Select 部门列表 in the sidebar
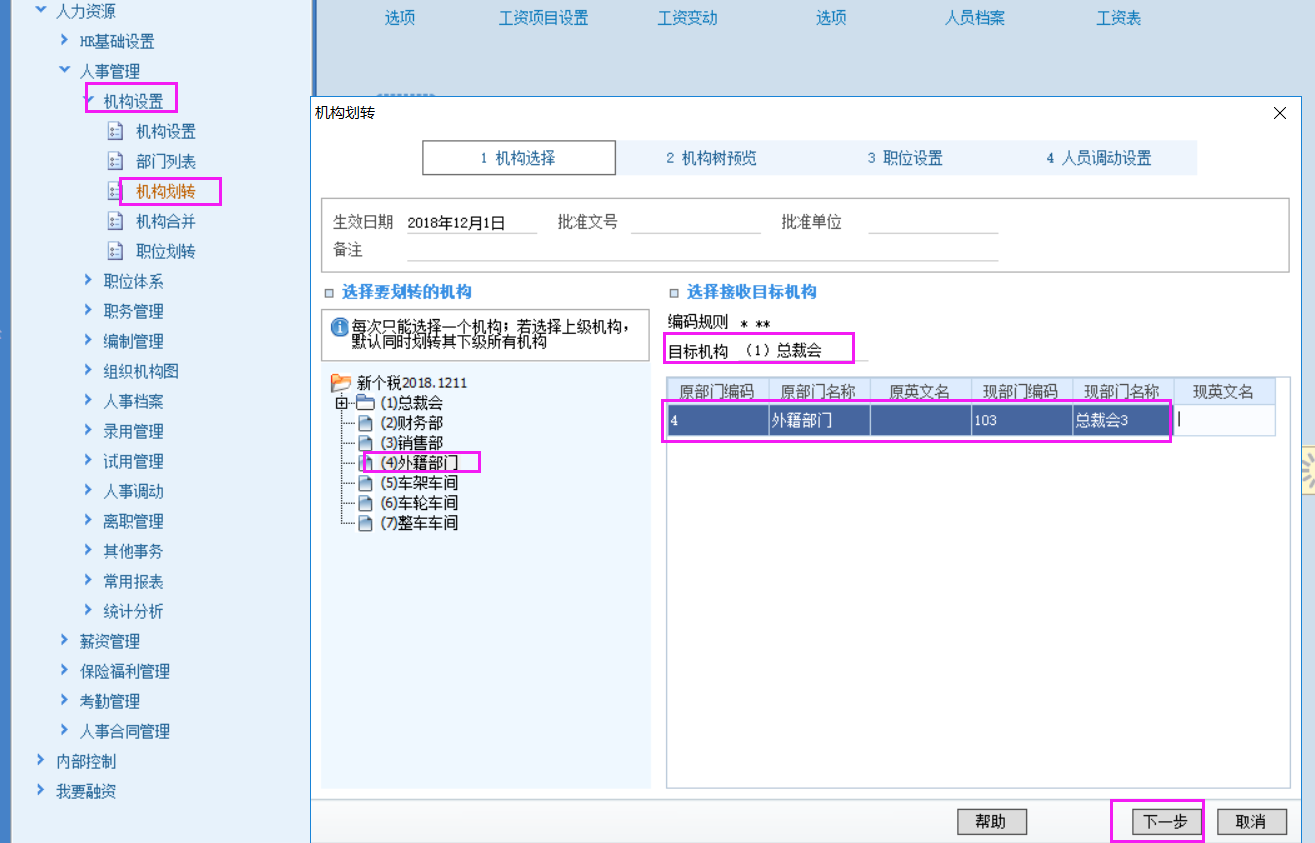Viewport: 1315px width, 843px height. click(x=166, y=161)
